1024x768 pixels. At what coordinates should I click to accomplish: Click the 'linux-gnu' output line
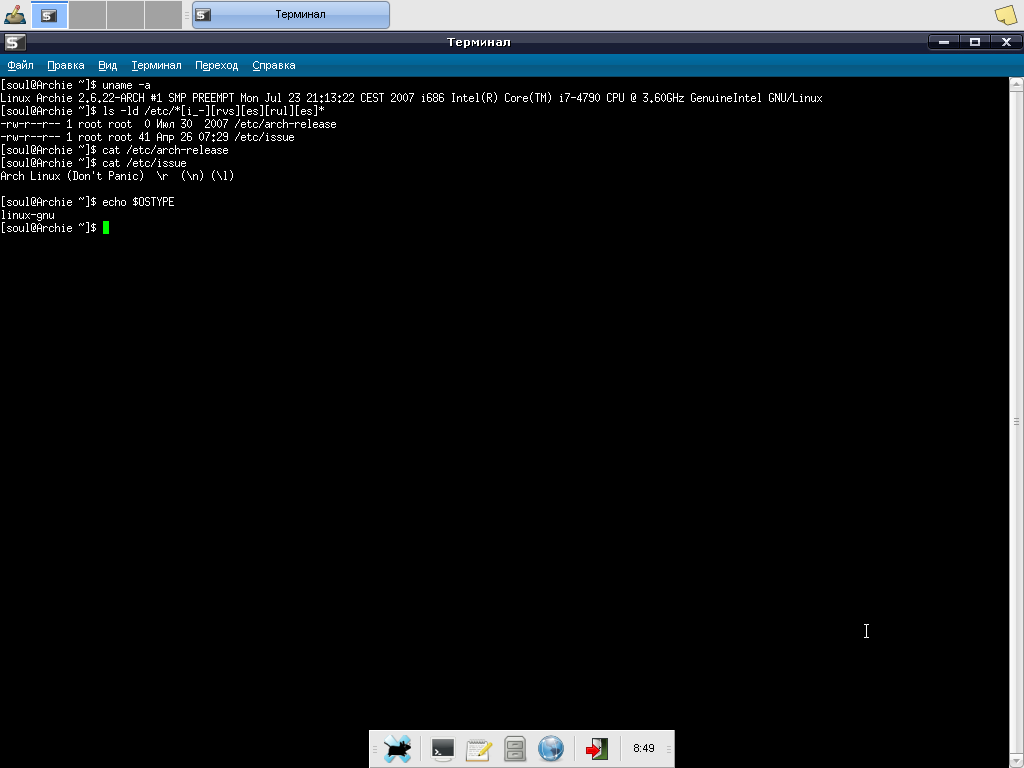[27, 216]
